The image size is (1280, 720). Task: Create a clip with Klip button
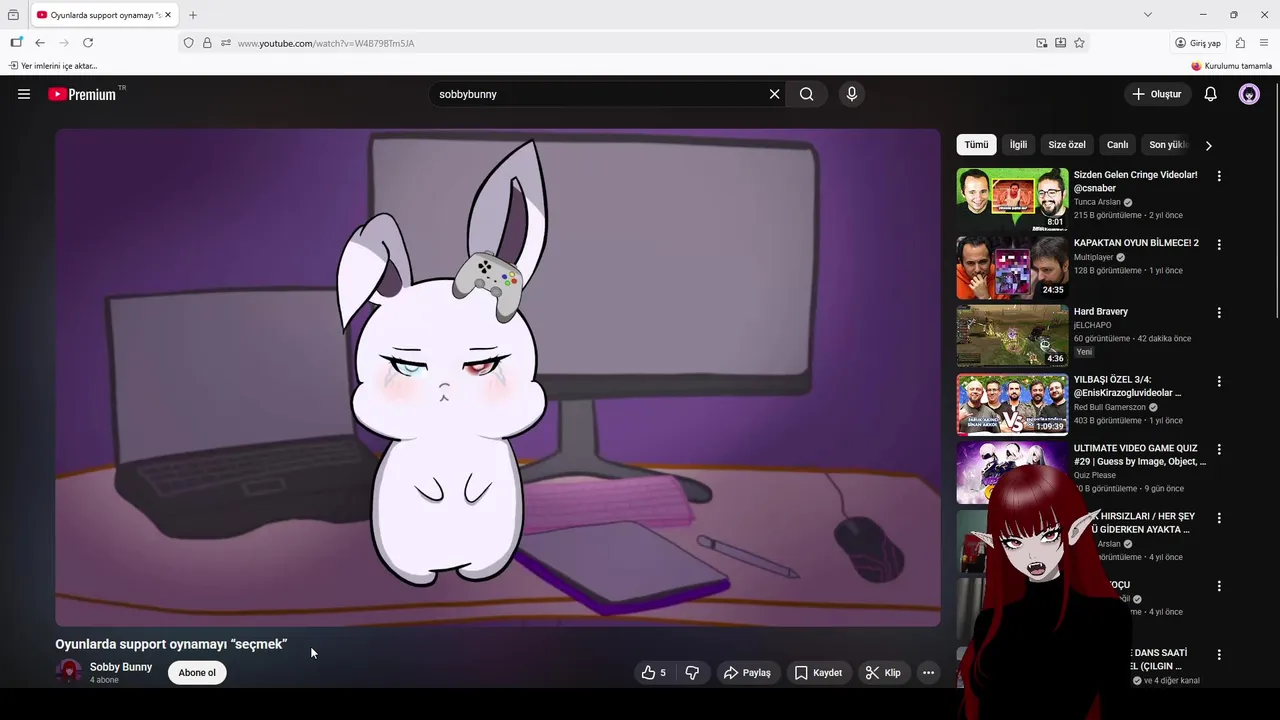(x=883, y=673)
